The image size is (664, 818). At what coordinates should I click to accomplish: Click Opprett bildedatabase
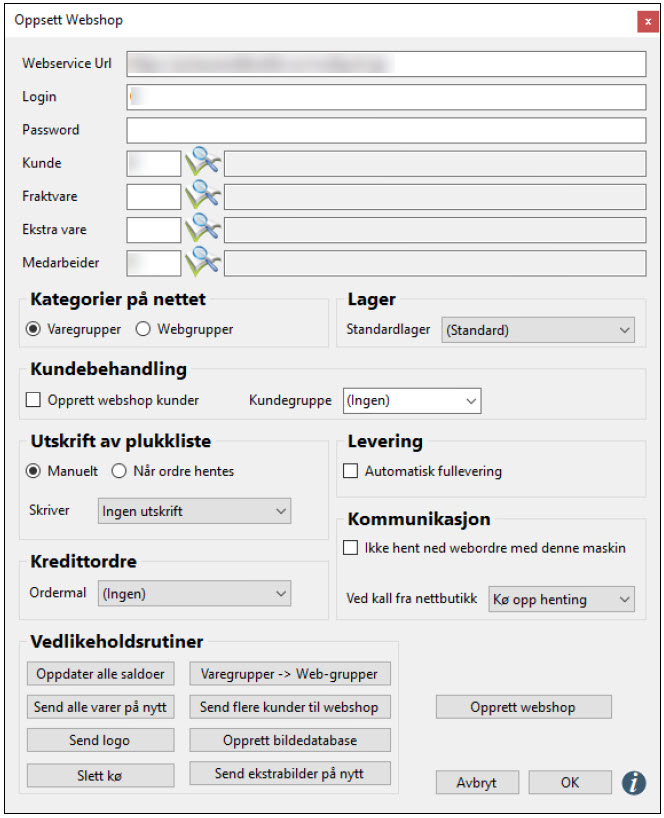click(291, 740)
